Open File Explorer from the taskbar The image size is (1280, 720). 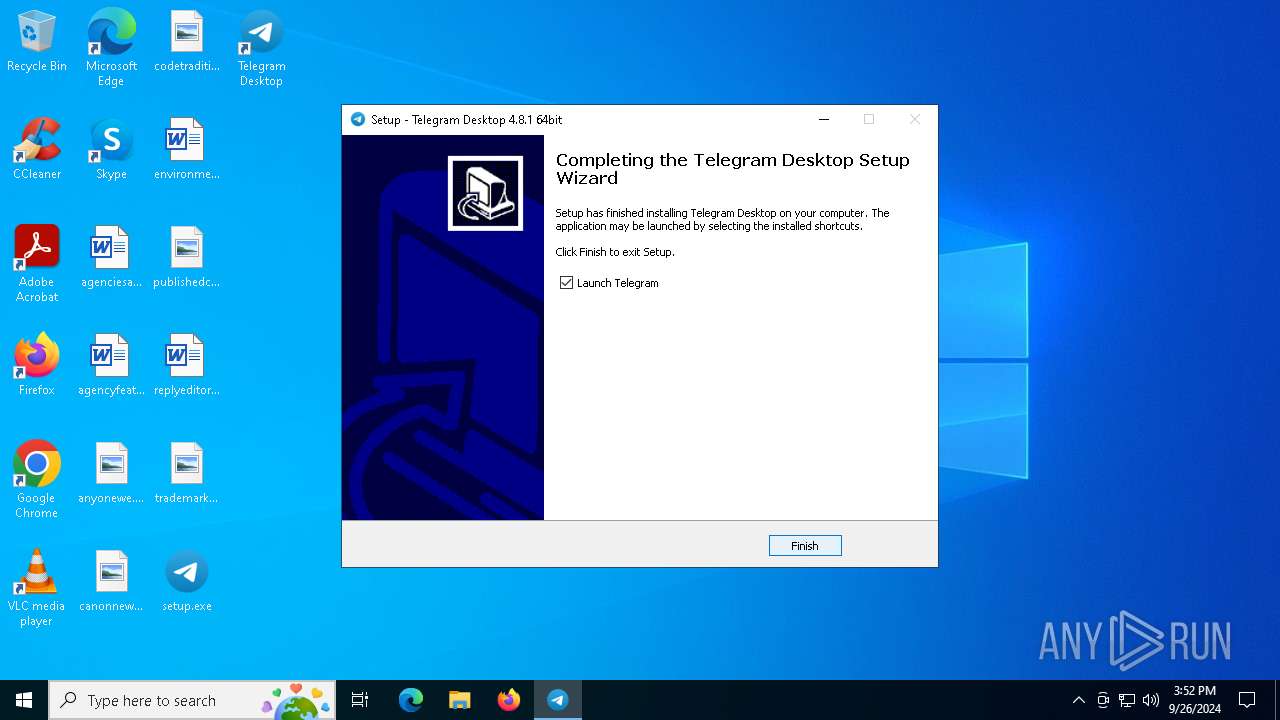click(459, 700)
